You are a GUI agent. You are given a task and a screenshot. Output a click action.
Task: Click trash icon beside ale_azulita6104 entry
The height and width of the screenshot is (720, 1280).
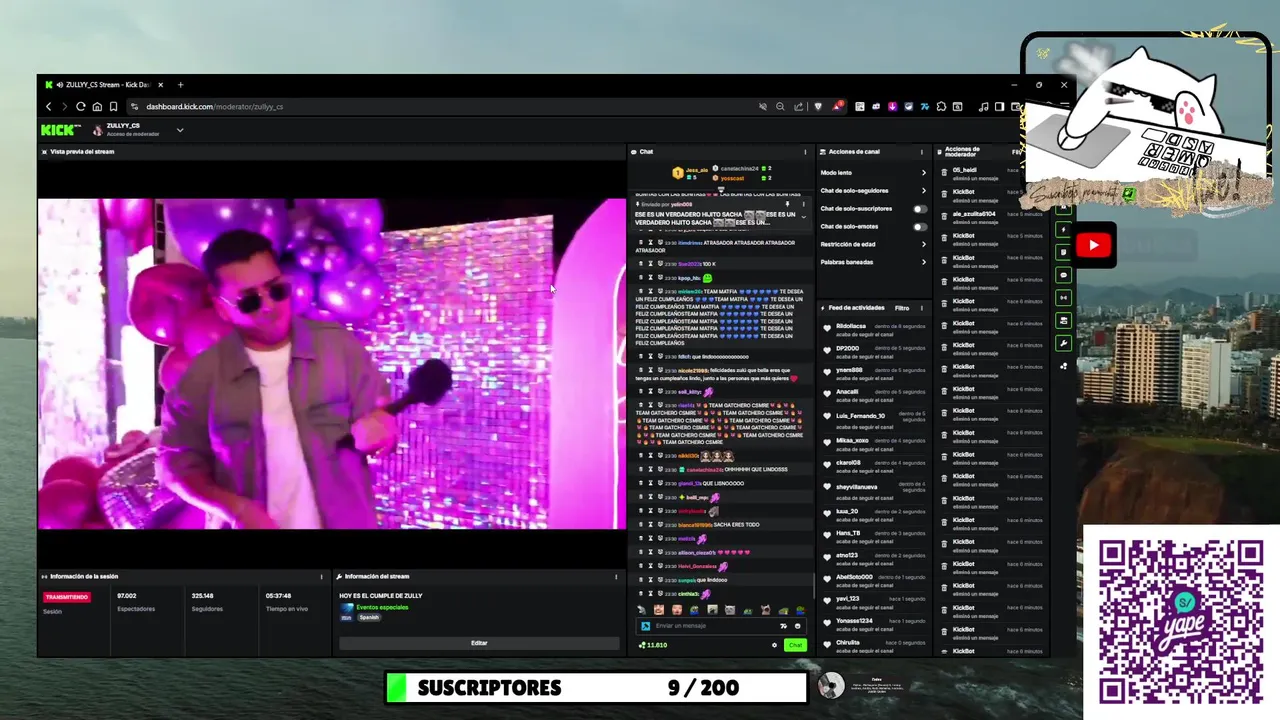[944, 217]
